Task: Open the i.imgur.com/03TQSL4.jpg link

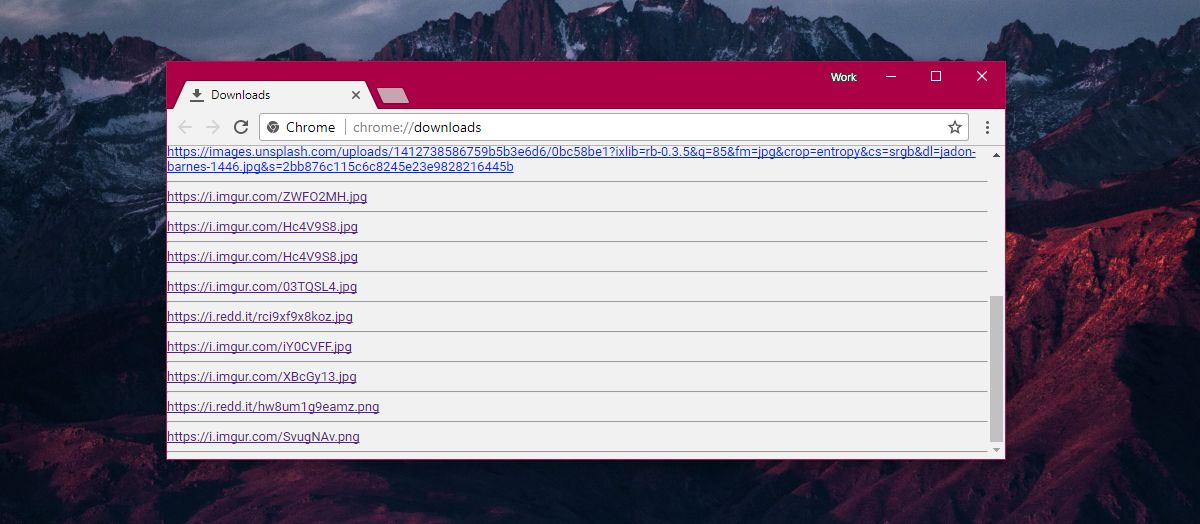Action: [262, 287]
